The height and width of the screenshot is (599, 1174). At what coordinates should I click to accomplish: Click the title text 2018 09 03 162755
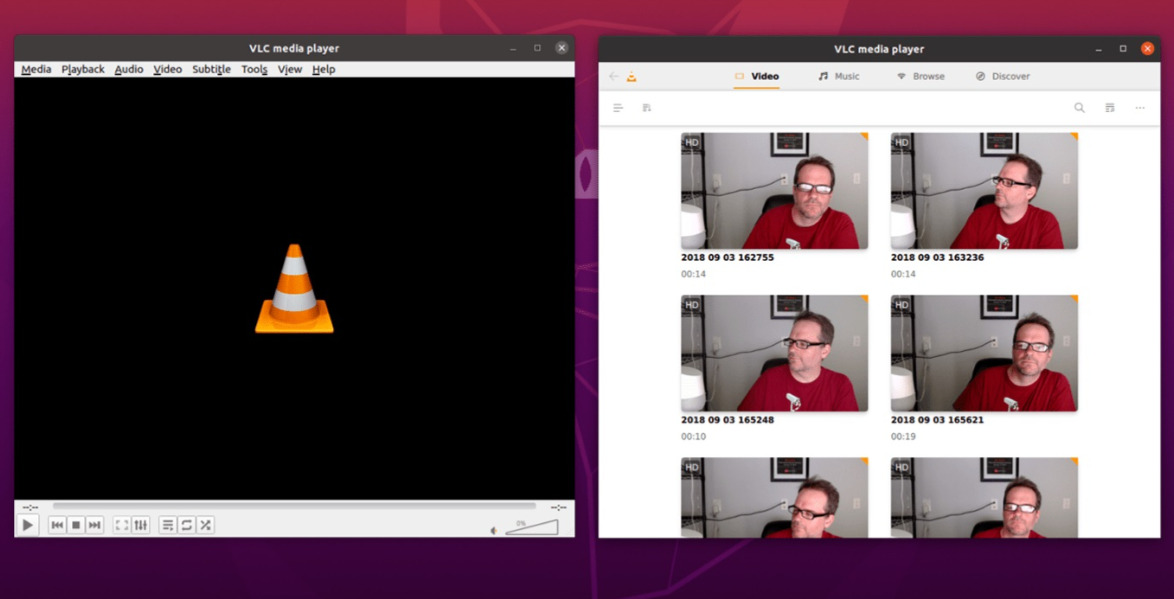coord(727,258)
